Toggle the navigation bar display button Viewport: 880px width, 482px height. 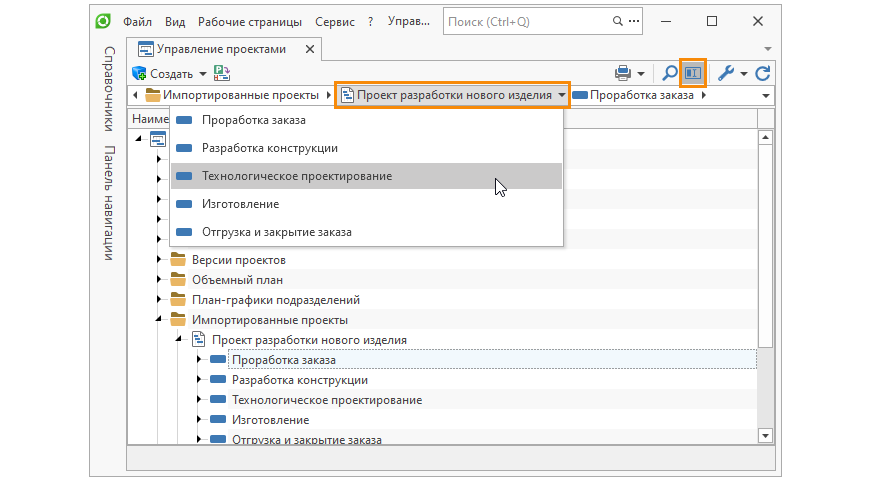pyautogui.click(x=693, y=73)
